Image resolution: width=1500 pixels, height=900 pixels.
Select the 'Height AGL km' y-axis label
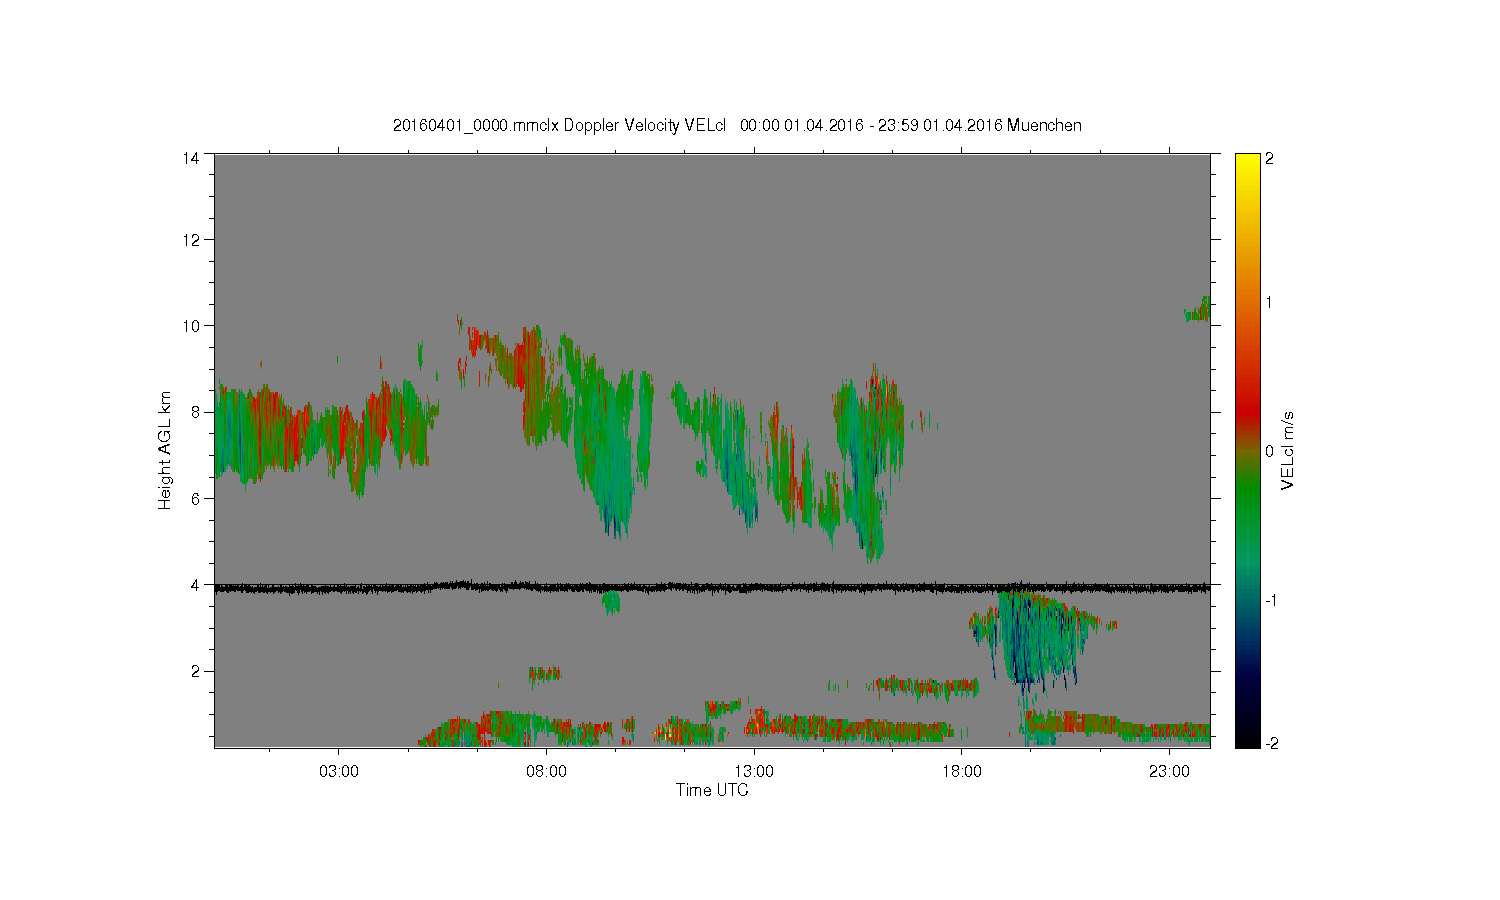165,450
